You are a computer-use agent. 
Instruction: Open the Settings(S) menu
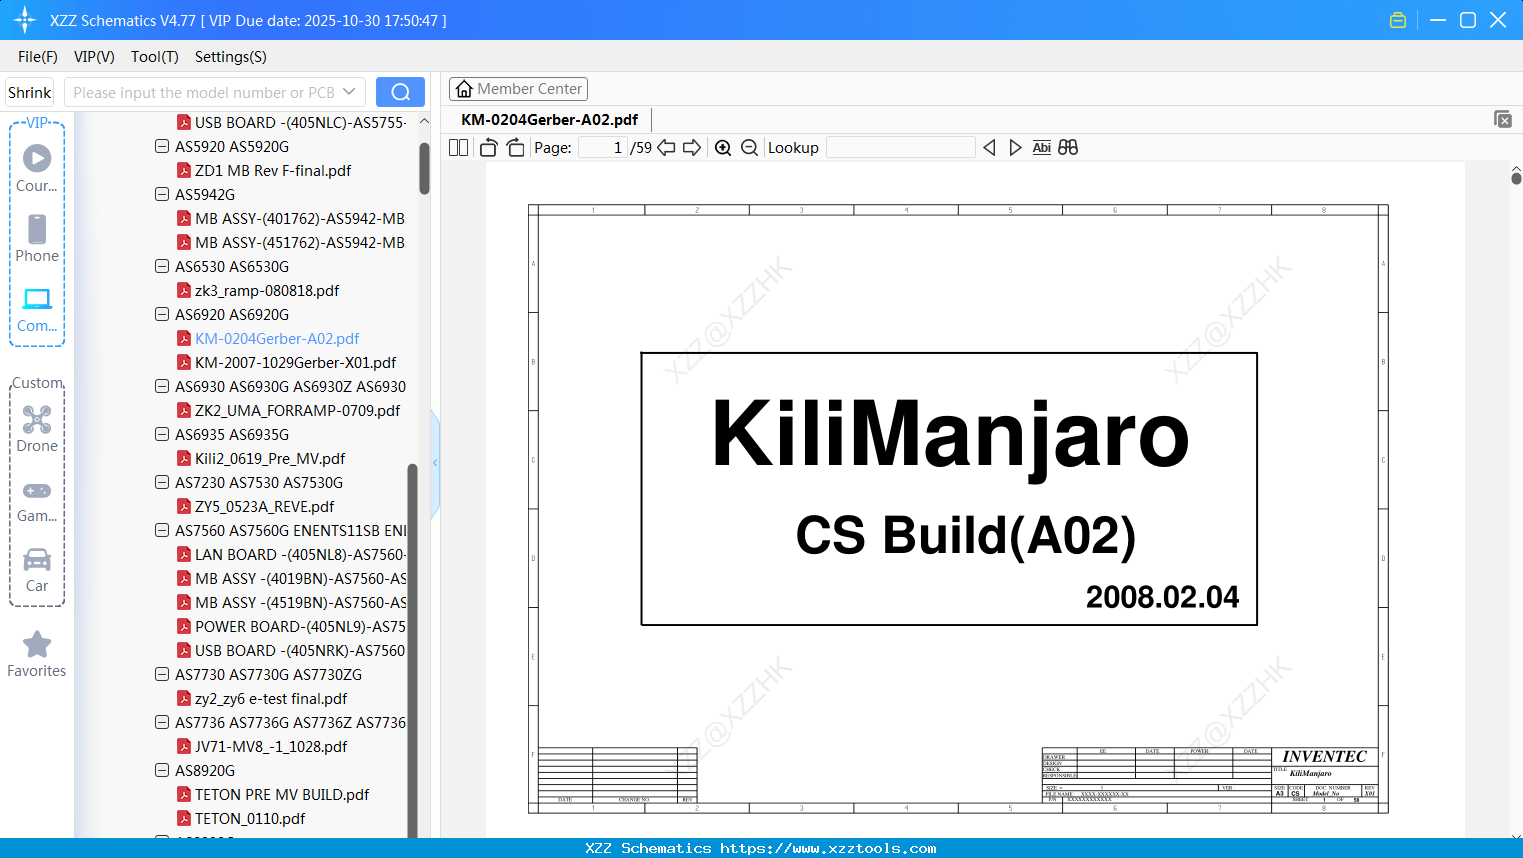click(x=231, y=57)
